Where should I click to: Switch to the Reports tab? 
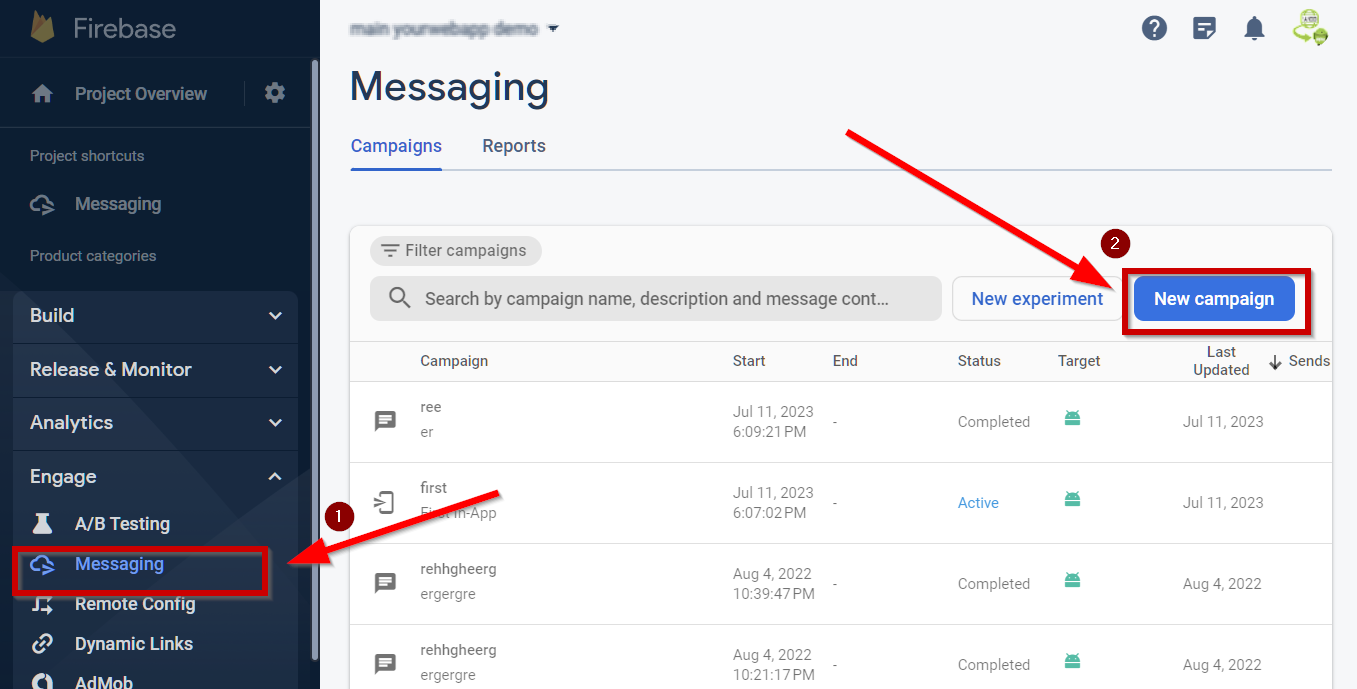click(513, 146)
